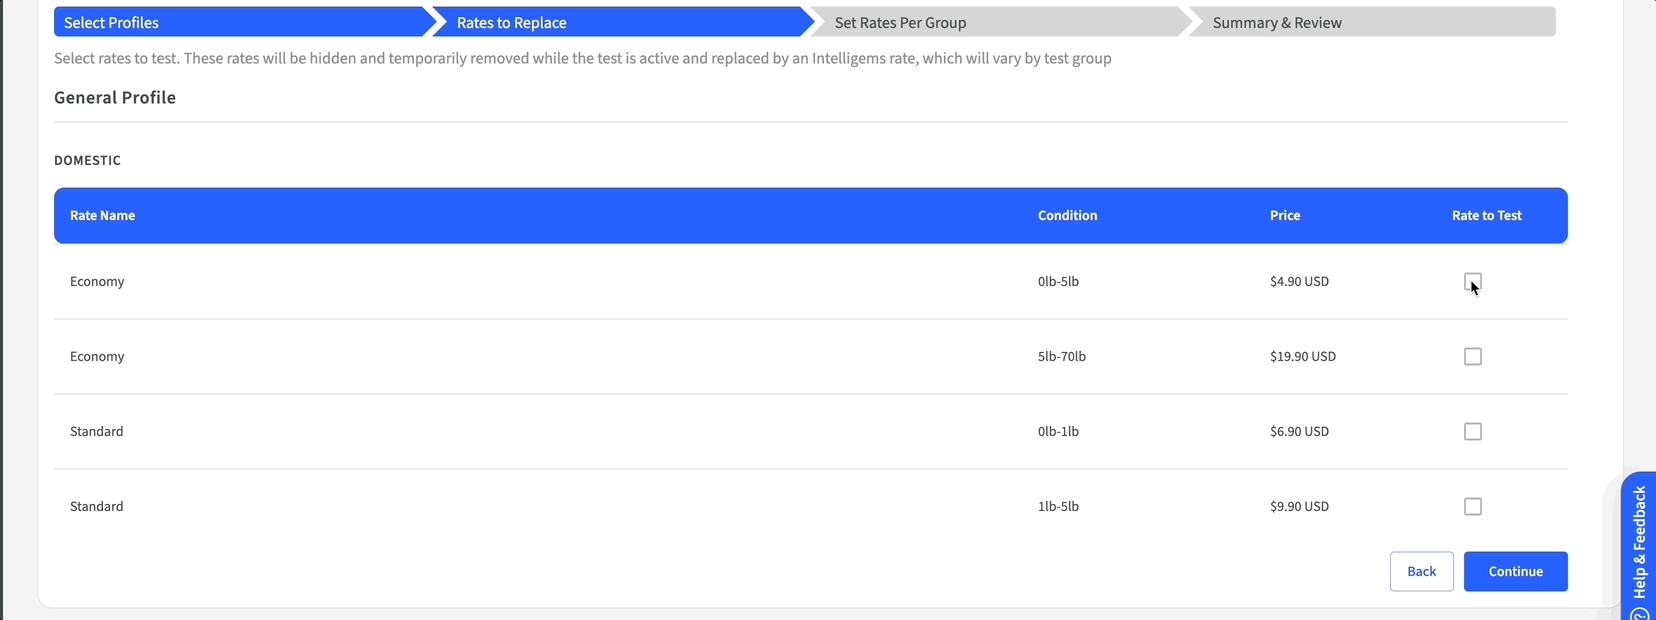Go to the Select Profiles step
Screen dimensions: 1656x620
tap(112, 22)
